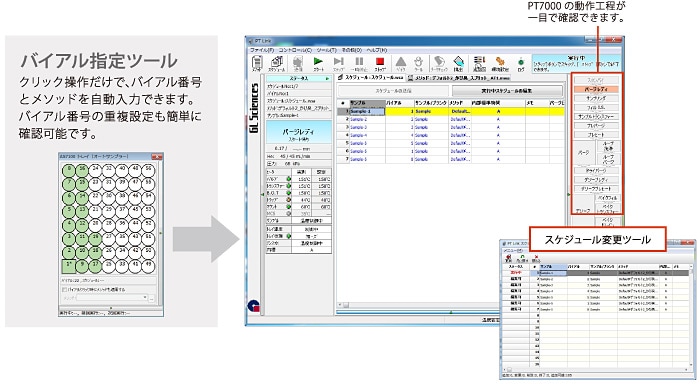Open the Method document toolbar icon
Image resolution: width=700 pixels, height=384 pixels.
click(x=257, y=62)
